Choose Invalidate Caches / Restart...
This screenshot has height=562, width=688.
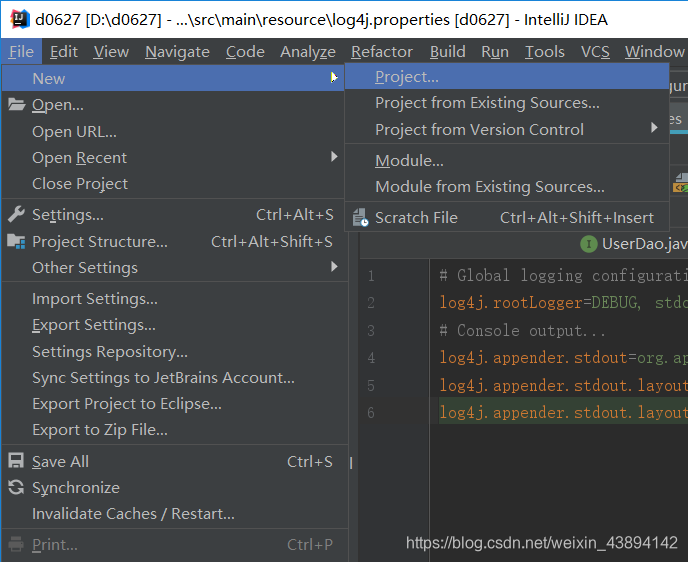173,514
